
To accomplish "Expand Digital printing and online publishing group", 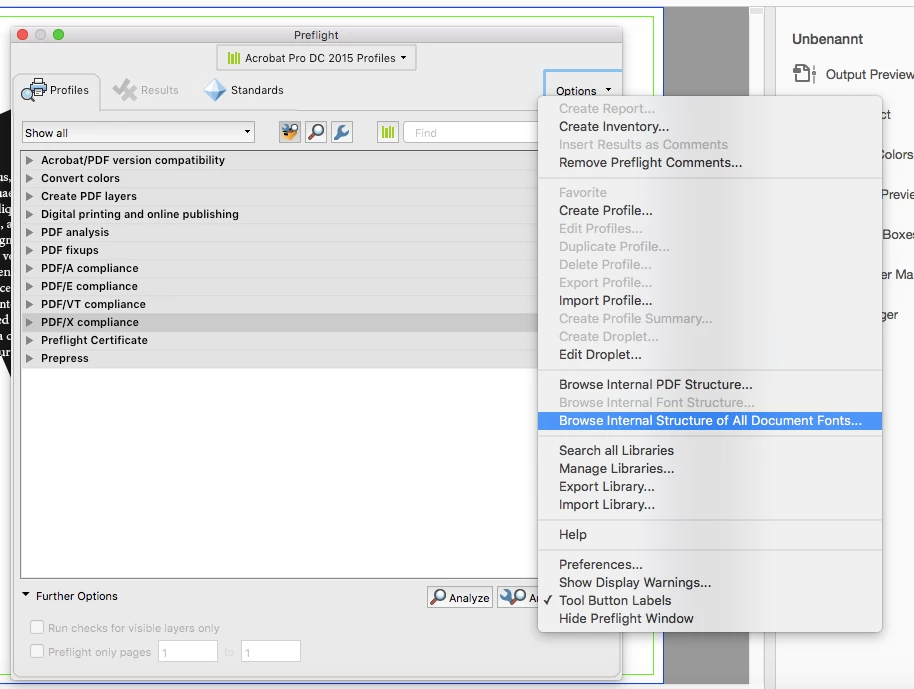I will coord(29,214).
